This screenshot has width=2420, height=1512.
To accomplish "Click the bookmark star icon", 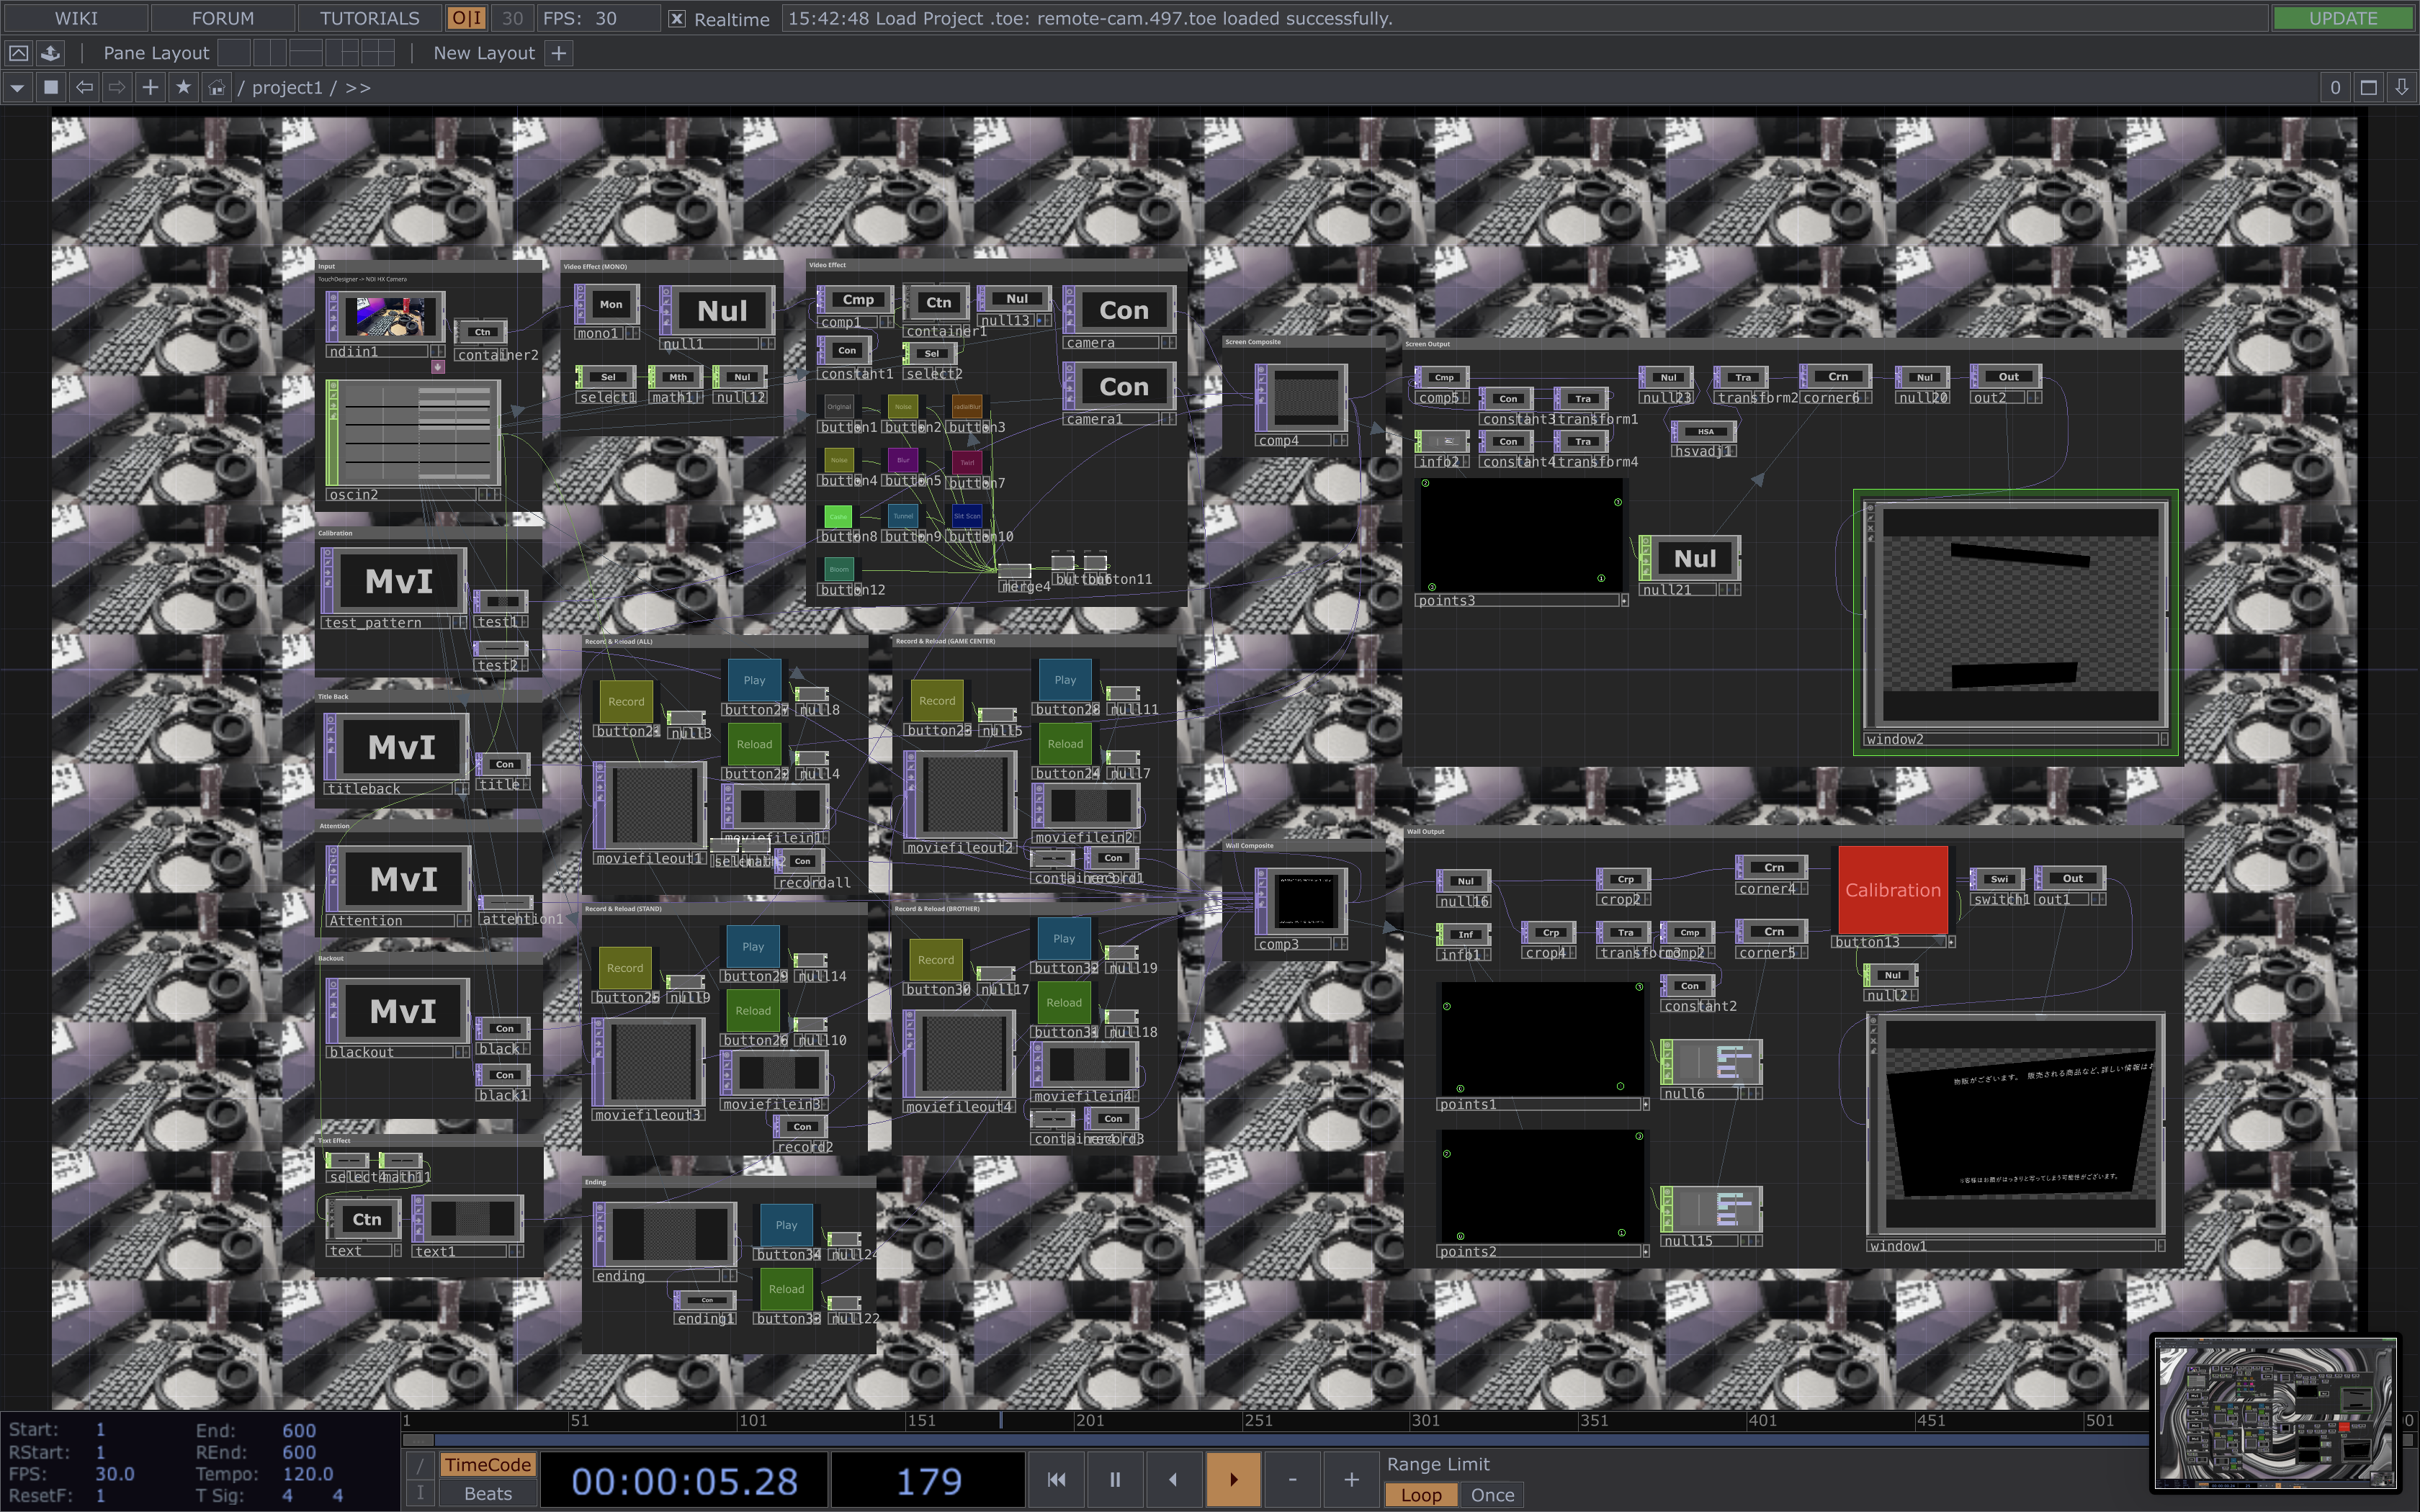I will click(x=183, y=88).
